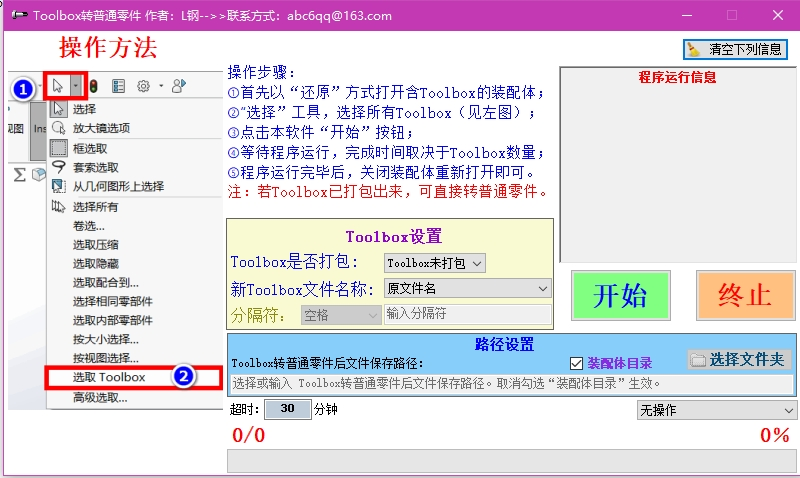Choose 按视图选择... in the selection menu
The image size is (800, 478).
tap(105, 358)
